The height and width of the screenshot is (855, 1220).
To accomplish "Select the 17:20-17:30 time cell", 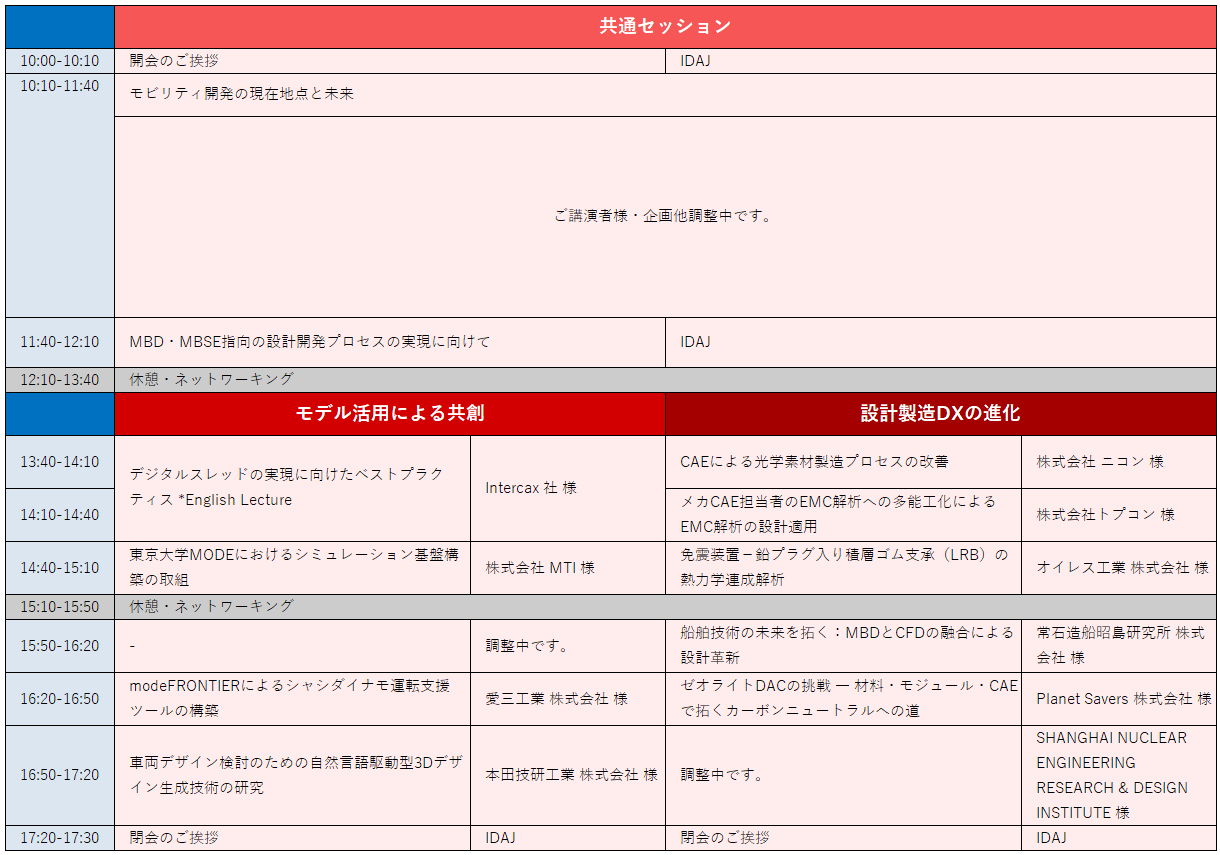I will pos(60,838).
